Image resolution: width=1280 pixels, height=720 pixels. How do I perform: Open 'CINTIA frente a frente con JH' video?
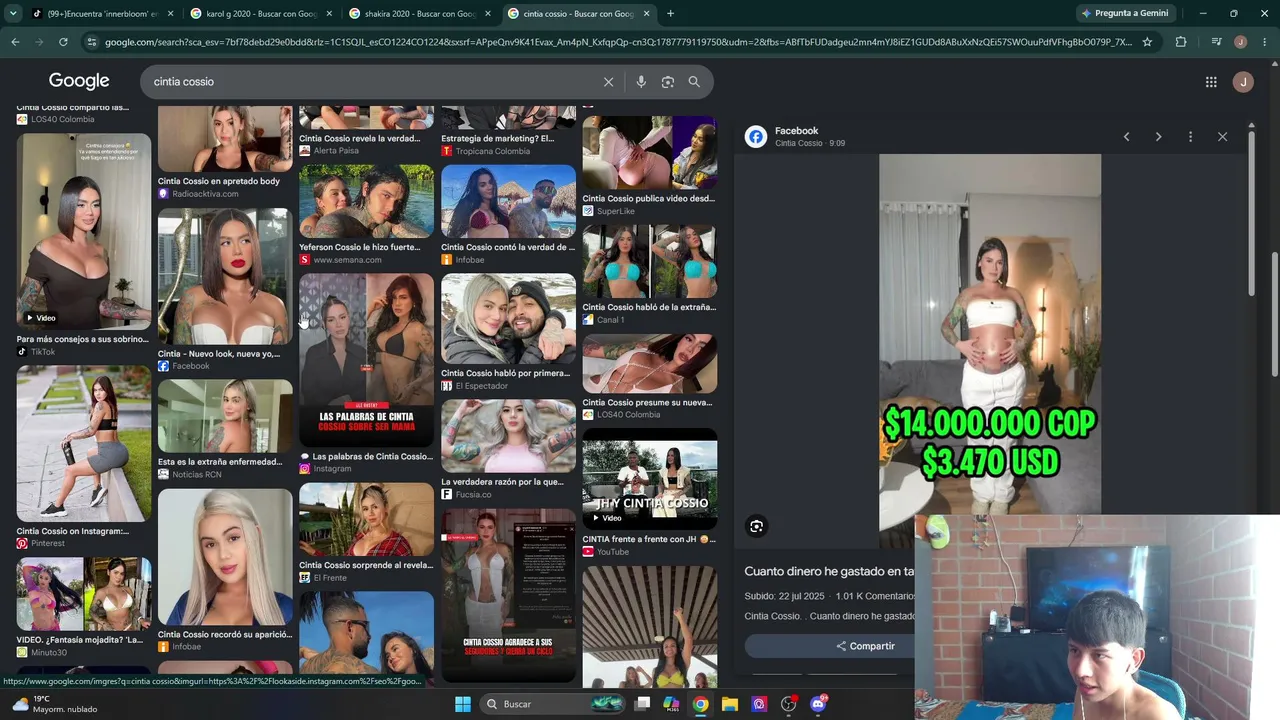[x=650, y=479]
